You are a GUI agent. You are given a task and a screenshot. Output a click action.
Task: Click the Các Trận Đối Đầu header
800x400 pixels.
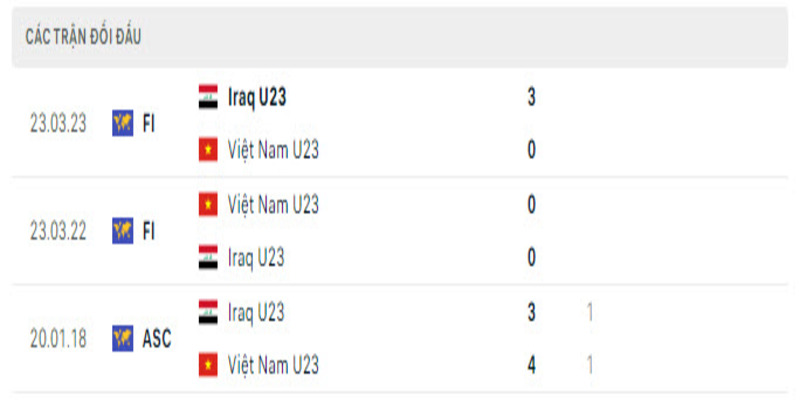pos(83,38)
